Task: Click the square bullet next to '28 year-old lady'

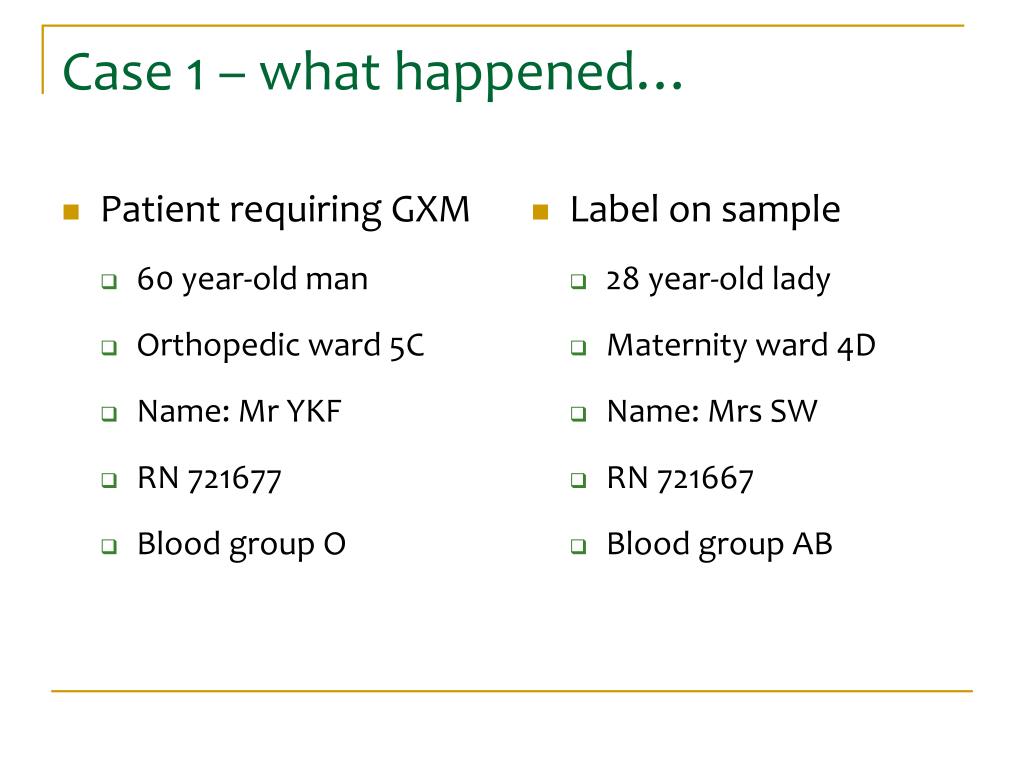Action: tap(578, 281)
